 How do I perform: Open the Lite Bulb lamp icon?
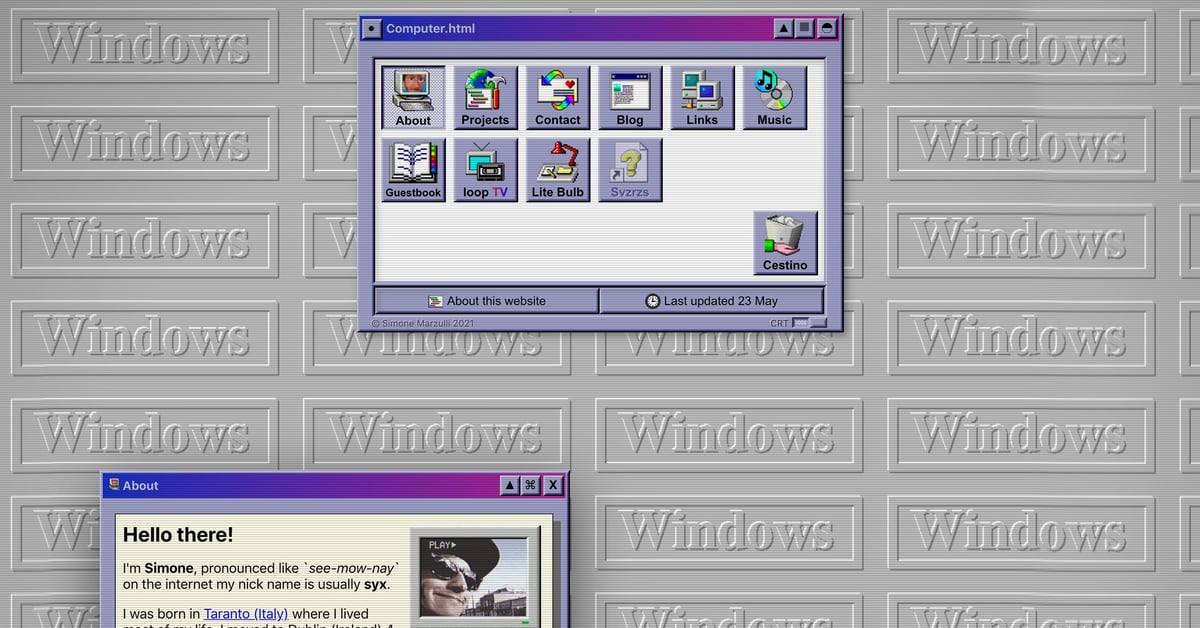(557, 170)
